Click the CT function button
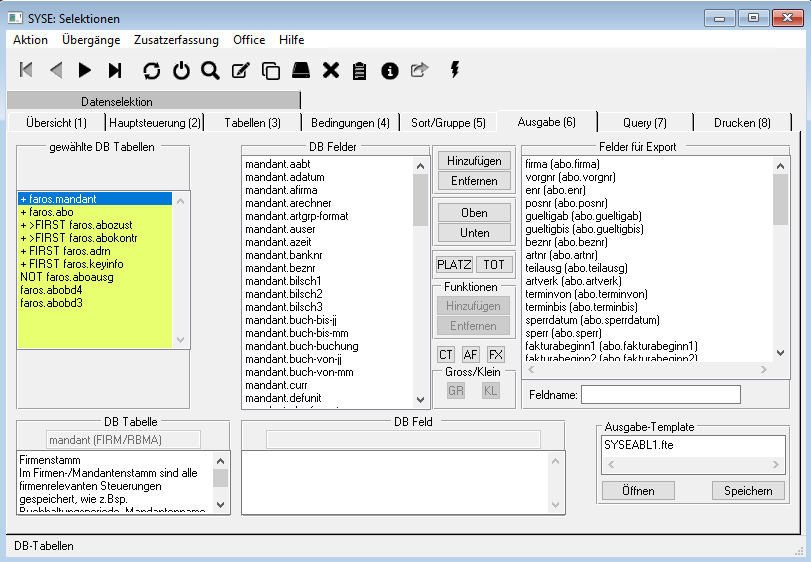Viewport: 811px width, 562px height. pos(446,355)
